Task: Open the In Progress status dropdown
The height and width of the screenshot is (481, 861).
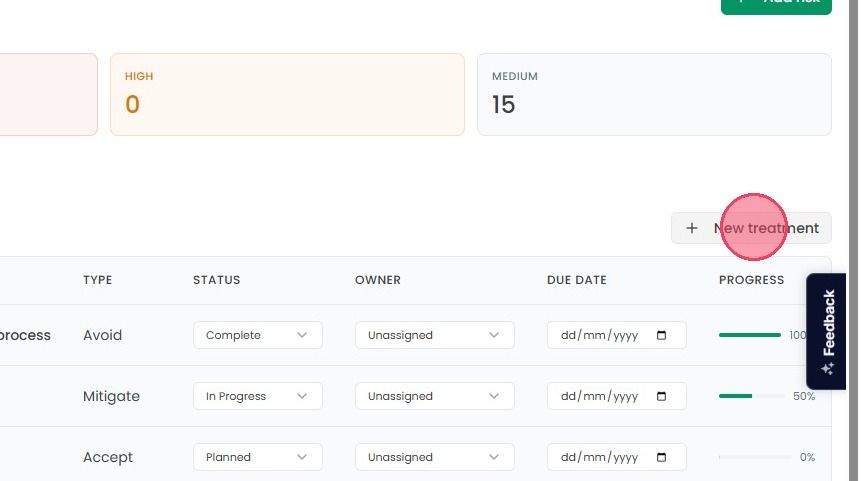Action: pos(258,396)
